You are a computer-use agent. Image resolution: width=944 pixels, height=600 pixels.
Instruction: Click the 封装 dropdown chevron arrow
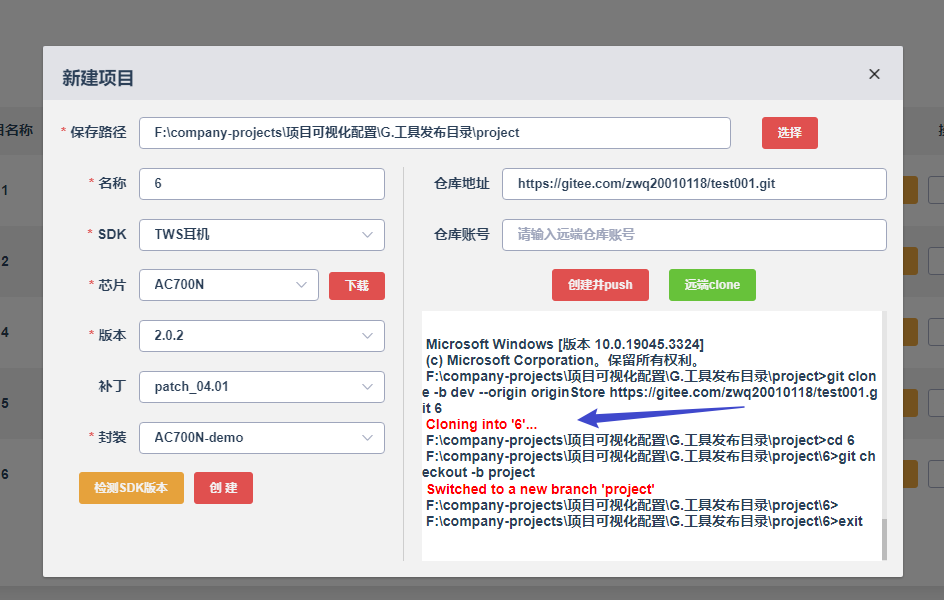tap(367, 438)
